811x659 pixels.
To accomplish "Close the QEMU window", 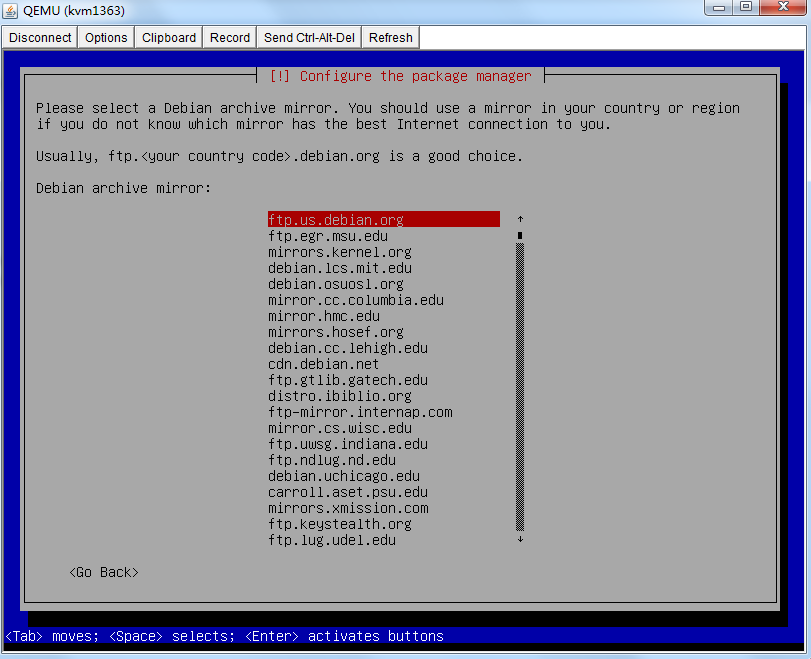I will [783, 7].
